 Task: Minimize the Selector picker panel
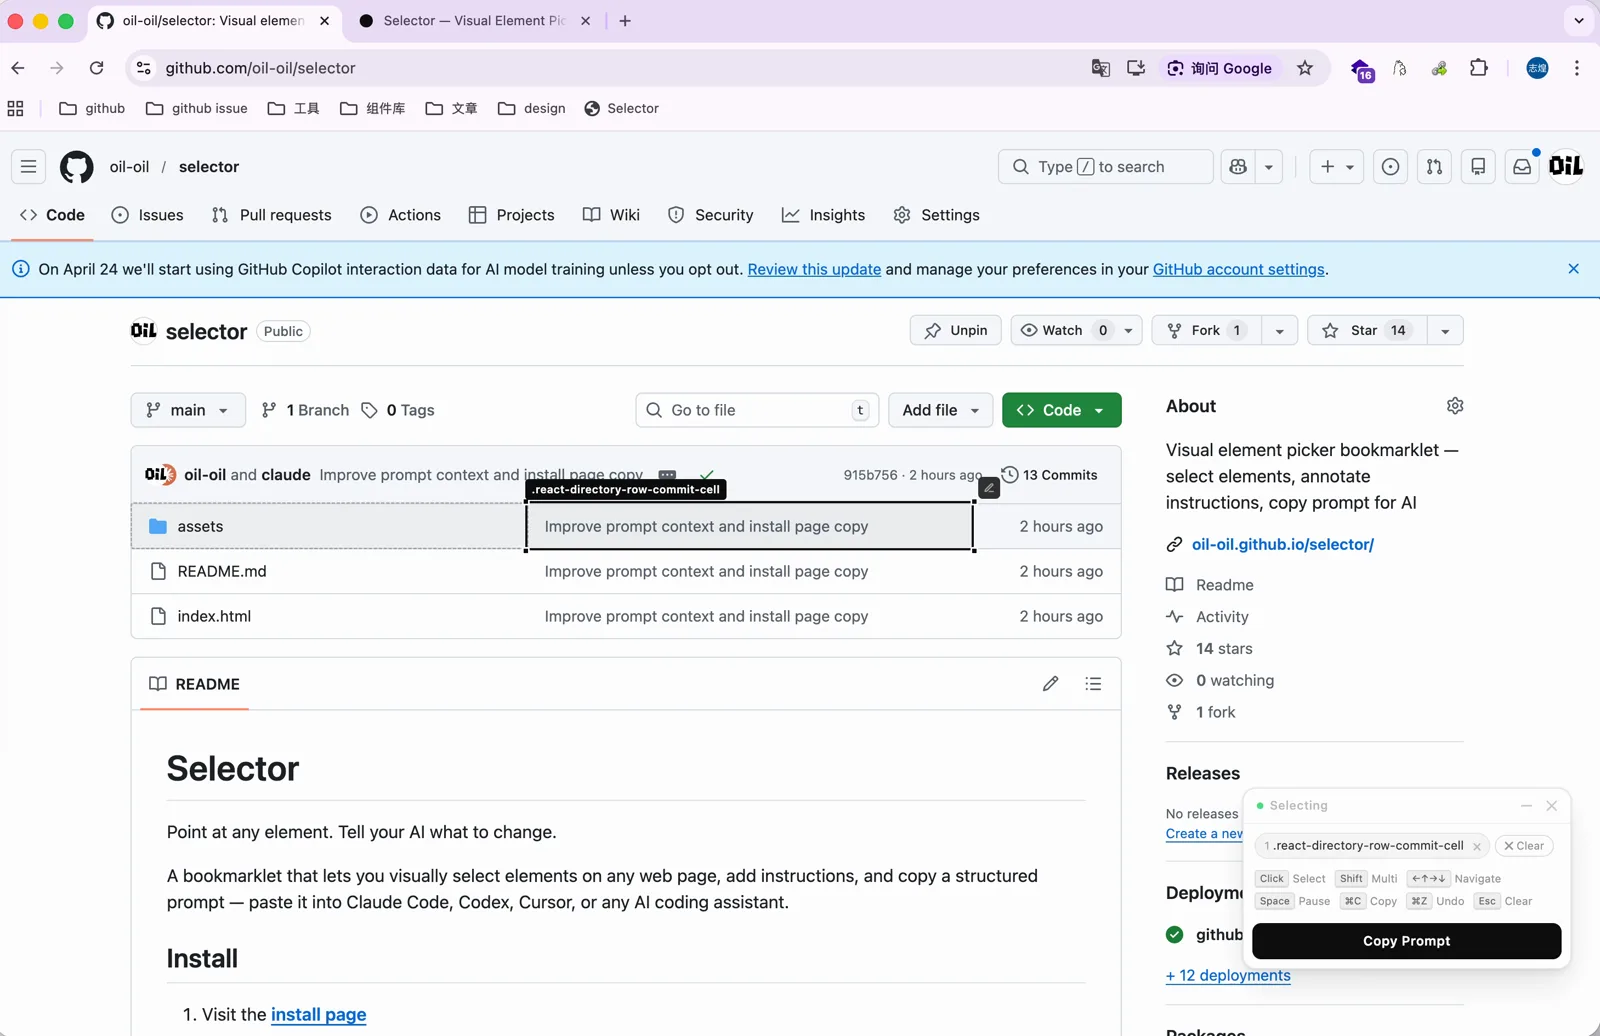pyautogui.click(x=1526, y=806)
